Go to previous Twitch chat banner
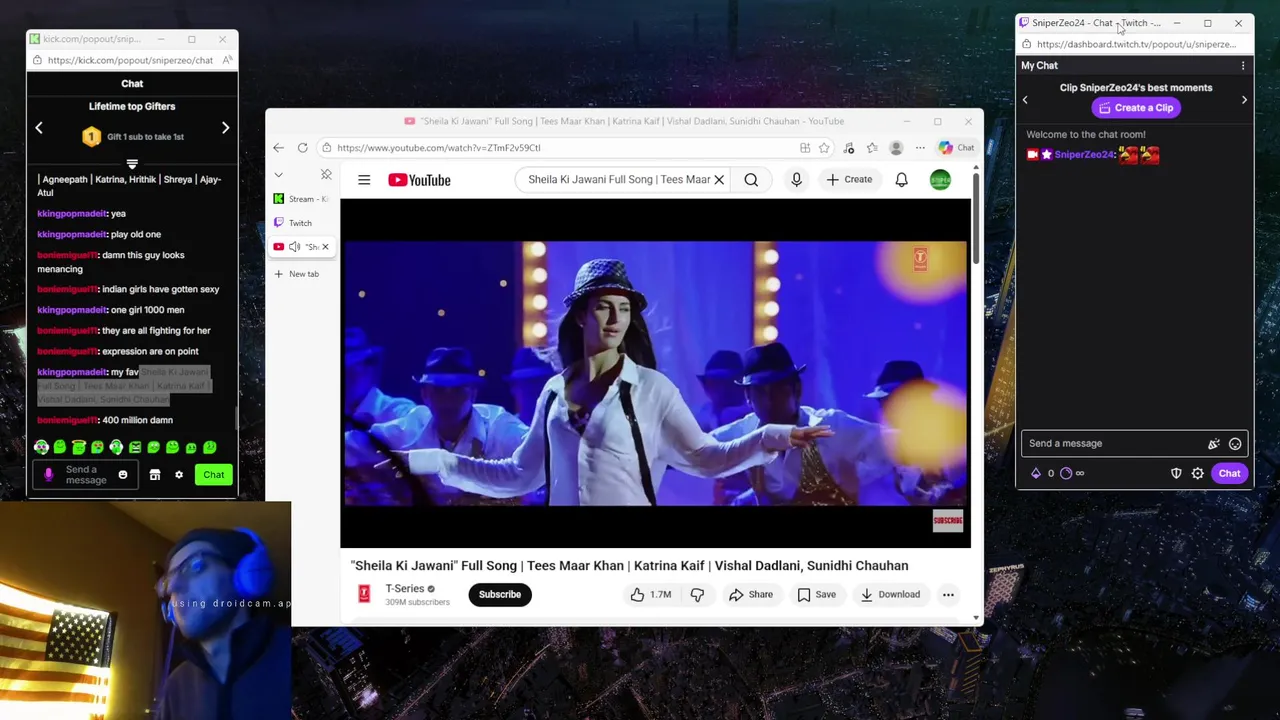The image size is (1280, 720). [1025, 100]
